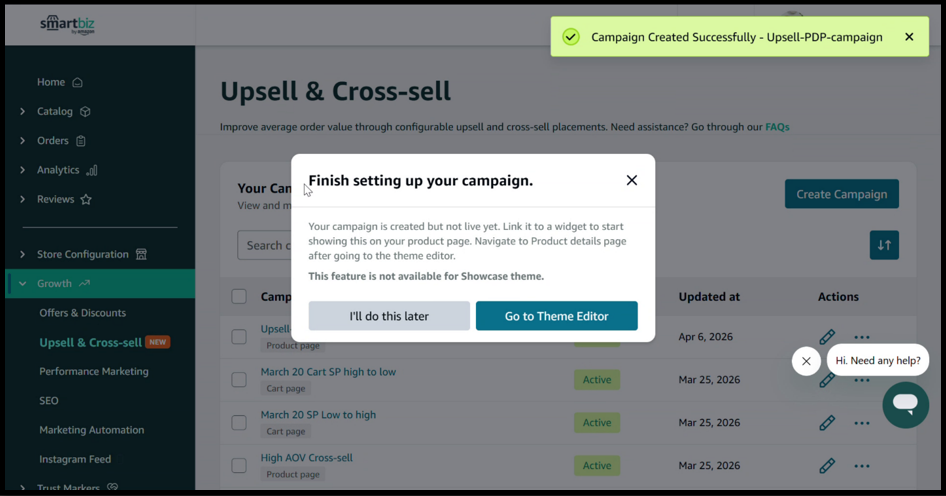The height and width of the screenshot is (496, 946).
Task: Close the 'Hi. Need any help?' chat prompt
Action: pos(806,361)
